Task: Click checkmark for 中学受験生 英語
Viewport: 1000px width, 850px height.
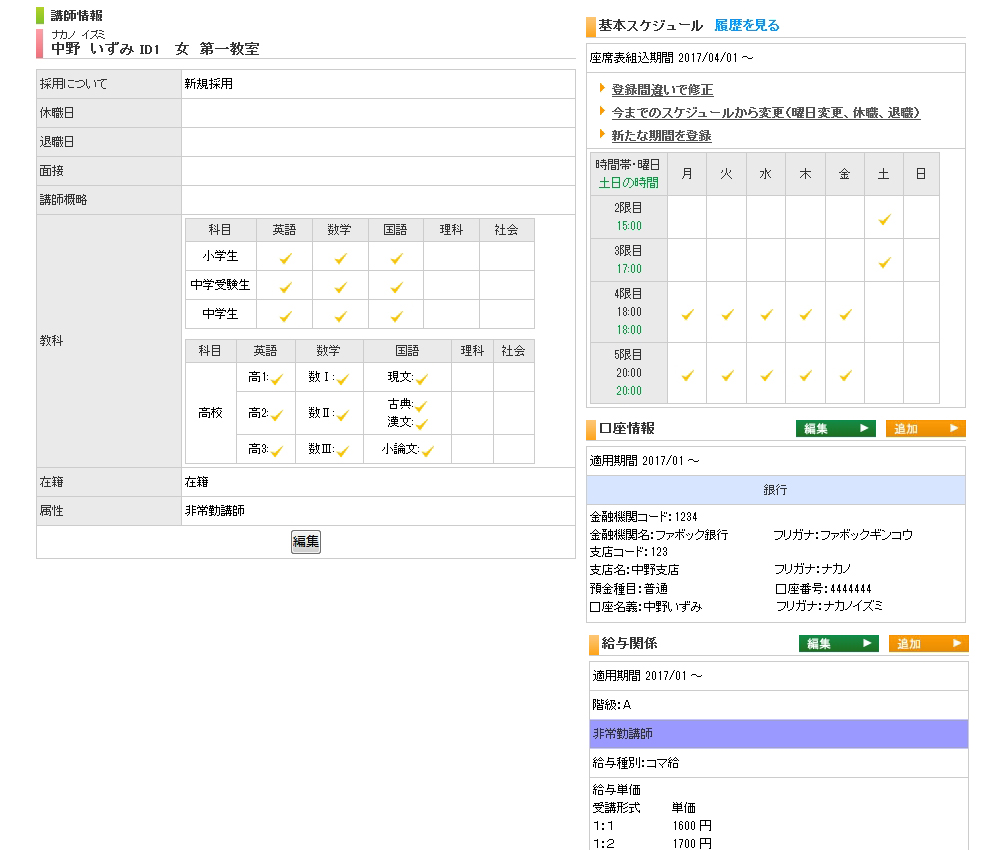Action: (286, 288)
